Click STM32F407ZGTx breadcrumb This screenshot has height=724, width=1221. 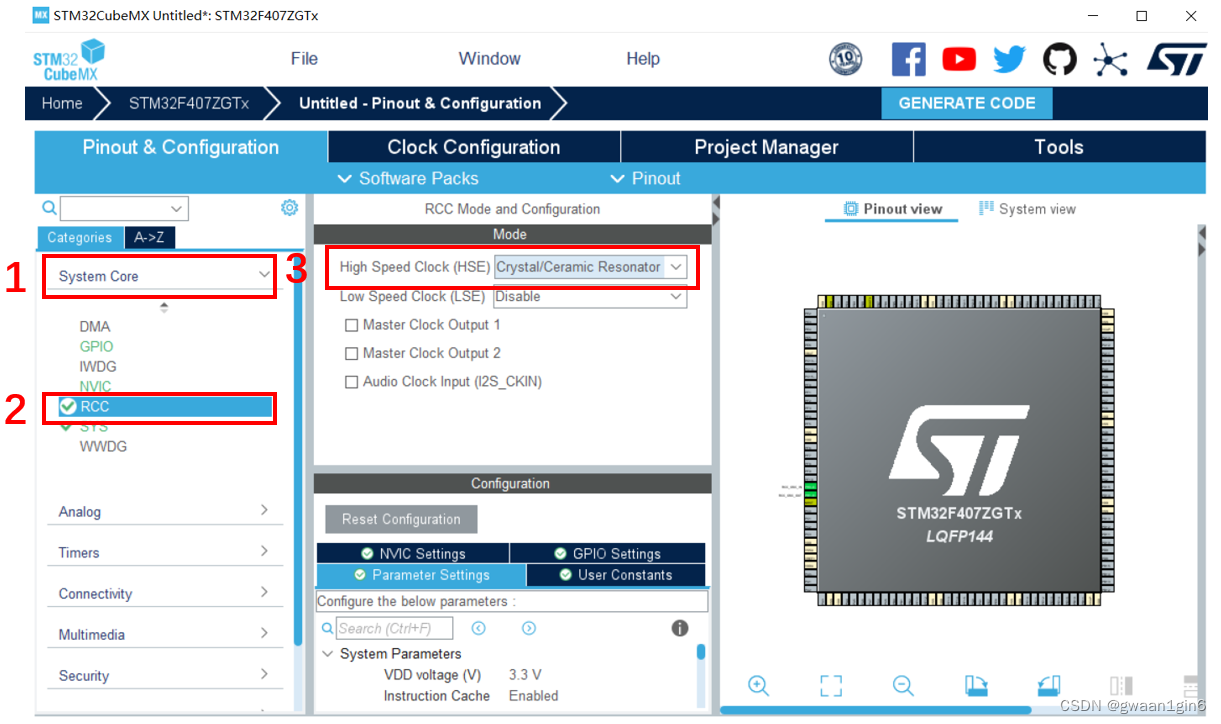(189, 103)
